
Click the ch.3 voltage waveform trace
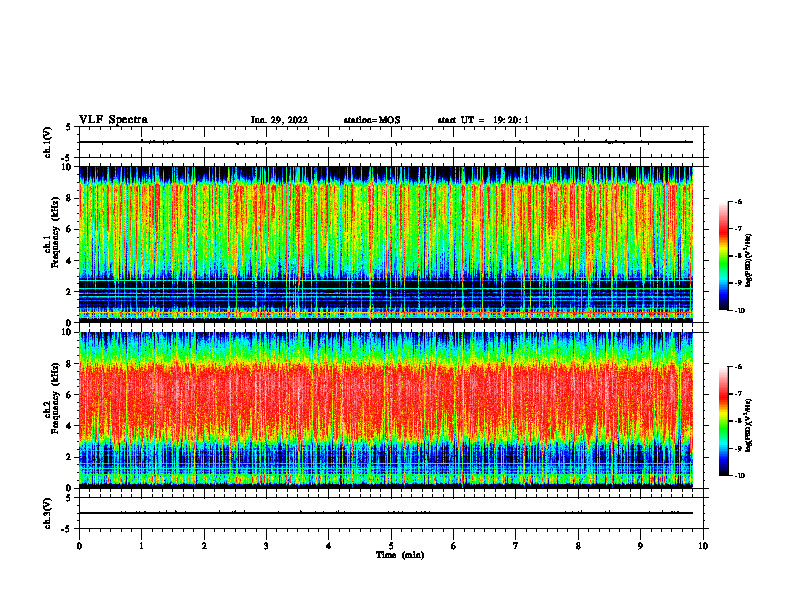click(x=386, y=513)
